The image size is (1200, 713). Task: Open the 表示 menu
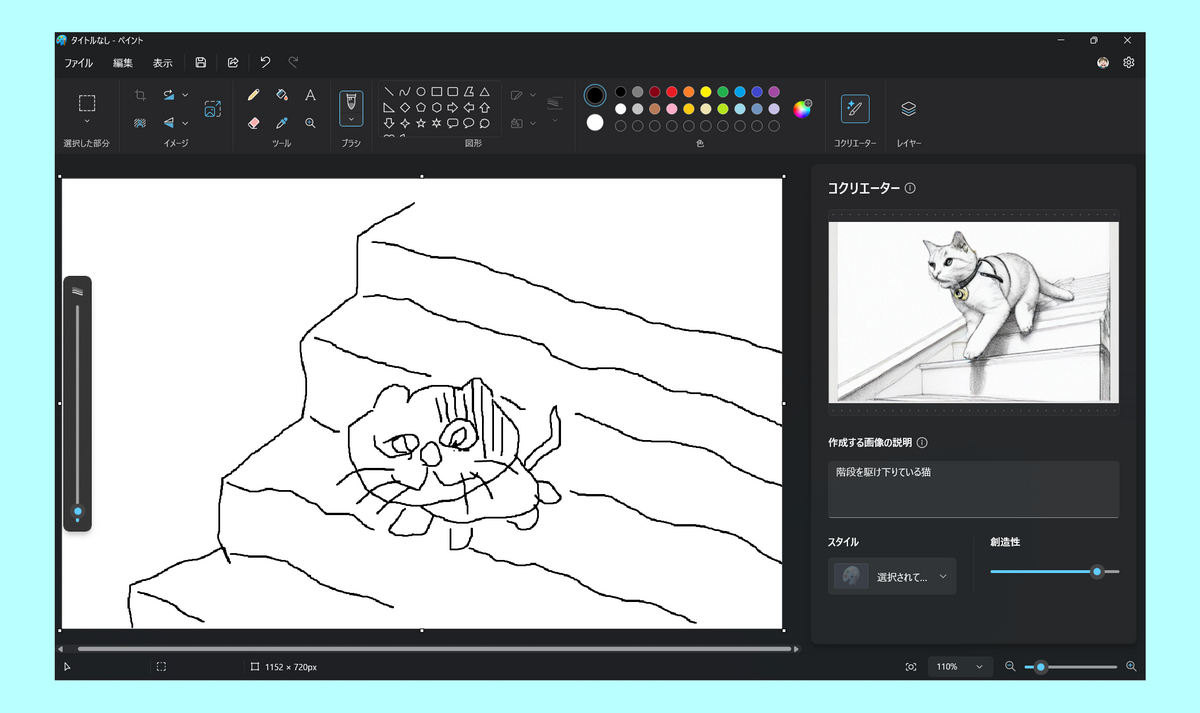[x=163, y=63]
